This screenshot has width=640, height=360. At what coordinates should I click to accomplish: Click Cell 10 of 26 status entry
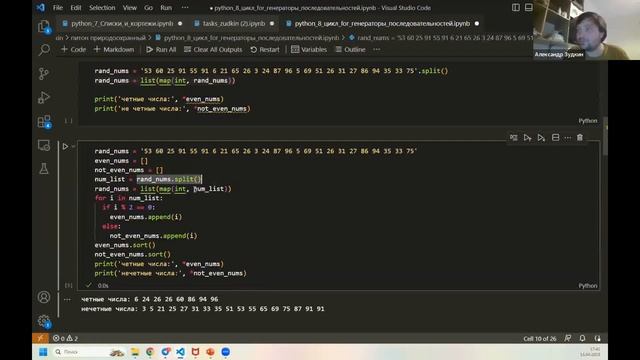click(540, 338)
